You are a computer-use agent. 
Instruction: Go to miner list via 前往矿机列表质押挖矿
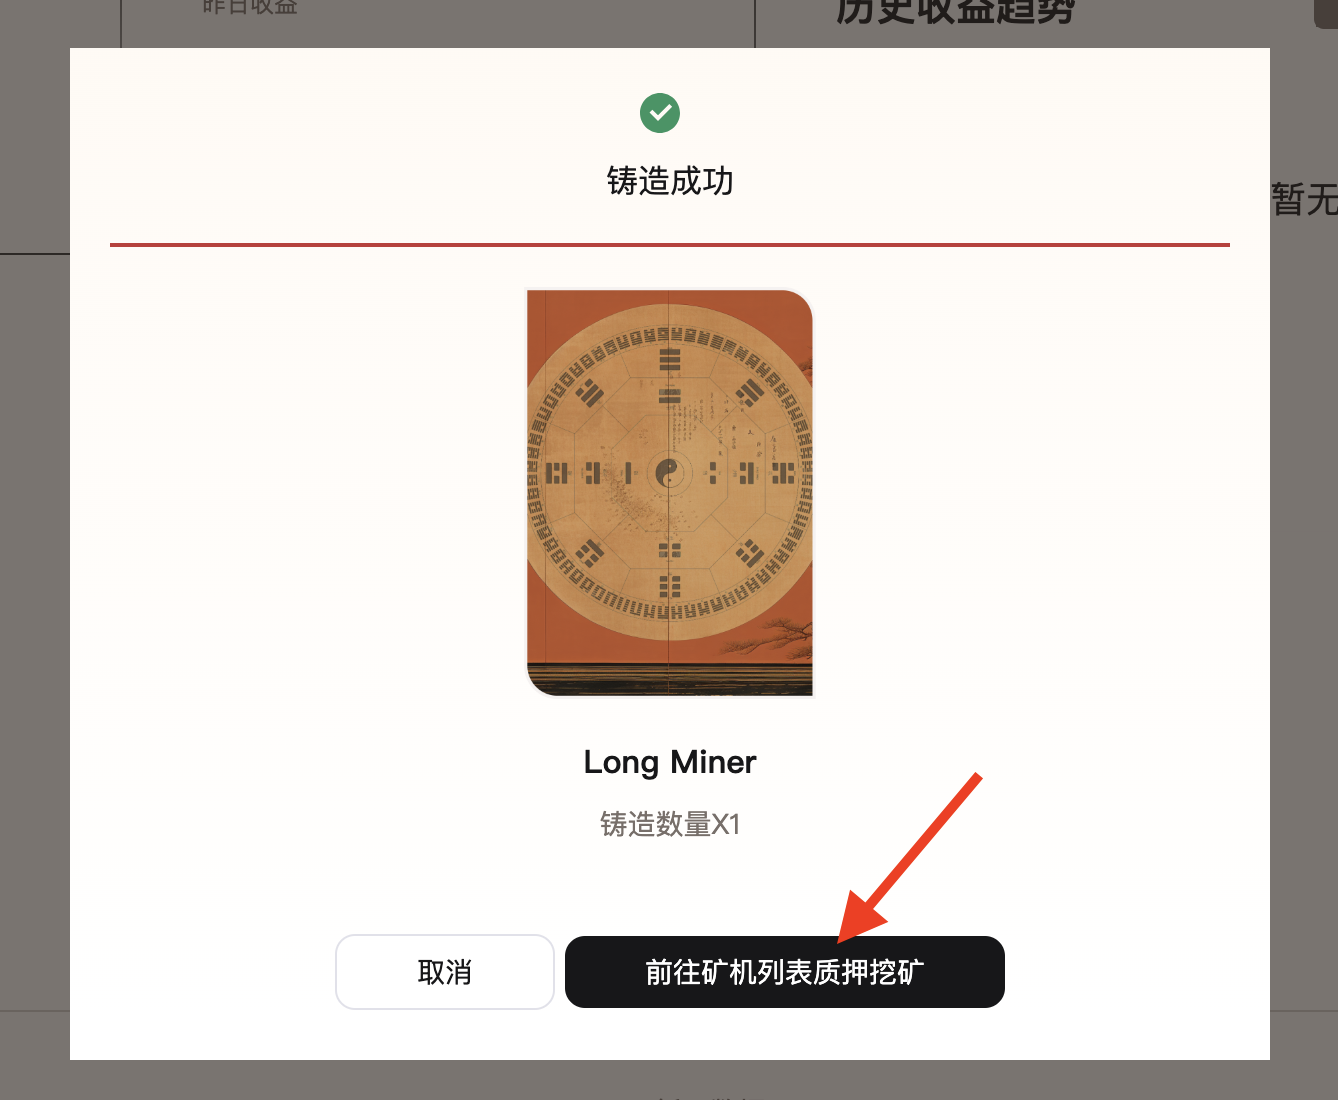pos(785,972)
